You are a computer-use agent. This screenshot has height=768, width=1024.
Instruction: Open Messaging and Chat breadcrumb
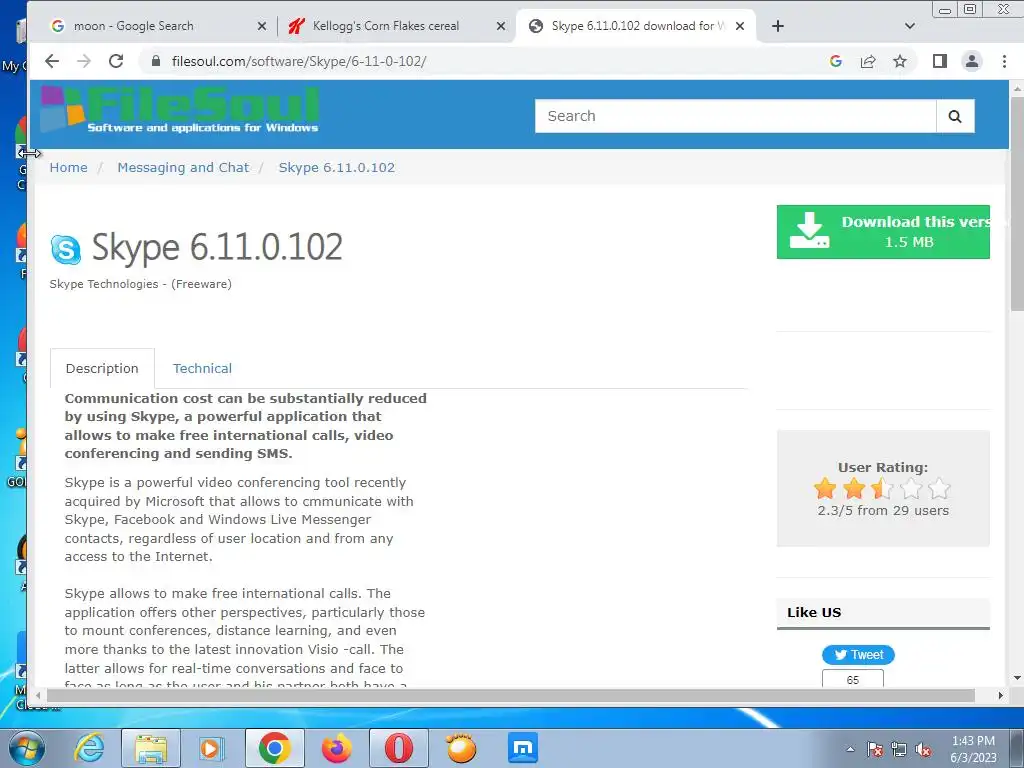(183, 168)
